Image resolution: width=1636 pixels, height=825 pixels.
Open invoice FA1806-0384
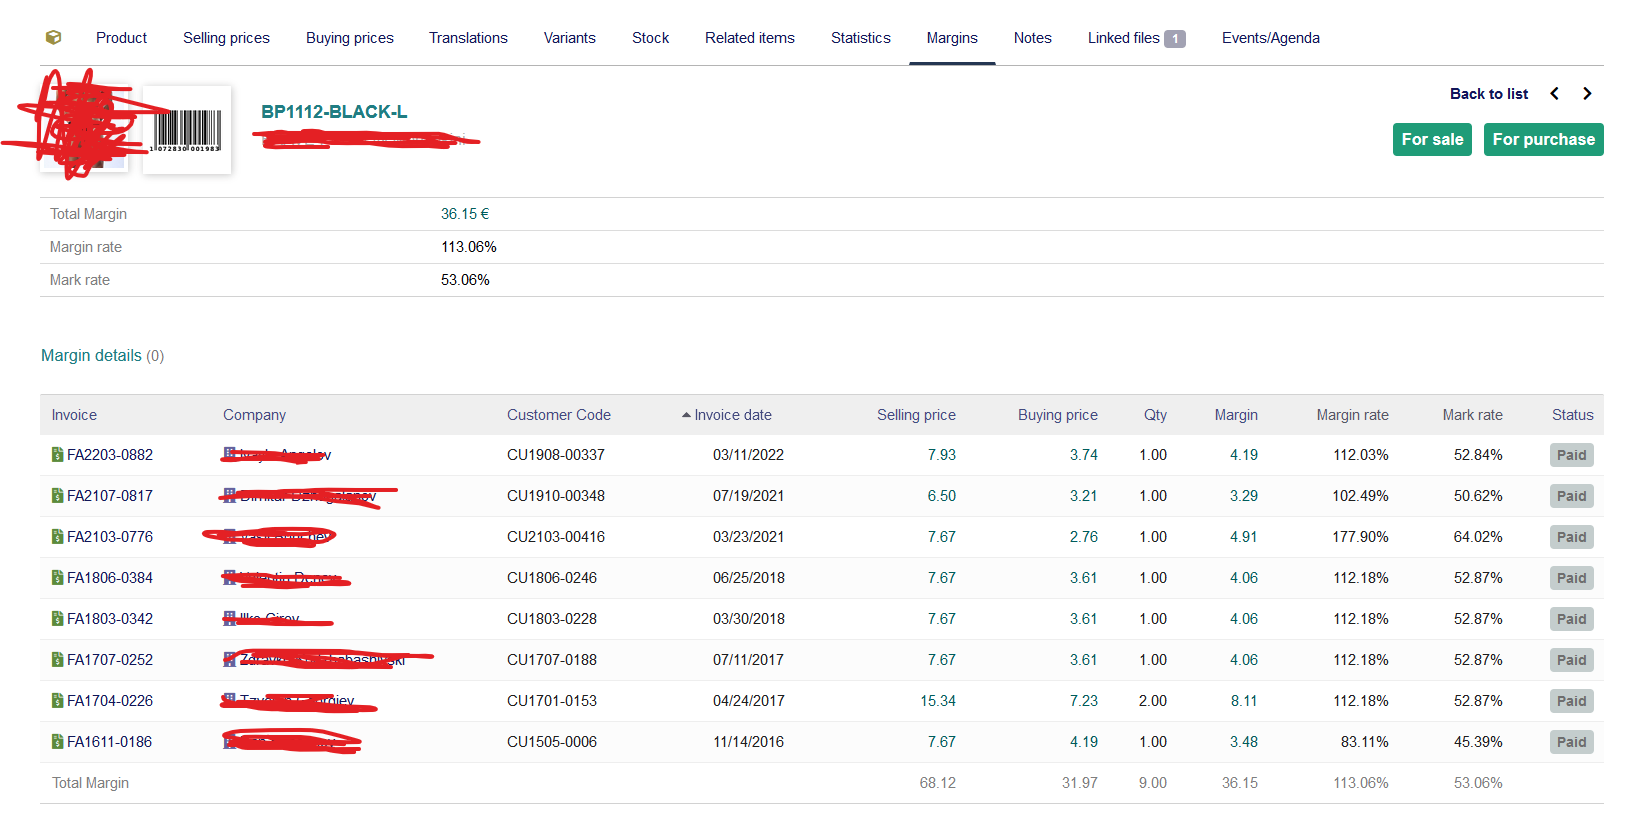(x=110, y=578)
